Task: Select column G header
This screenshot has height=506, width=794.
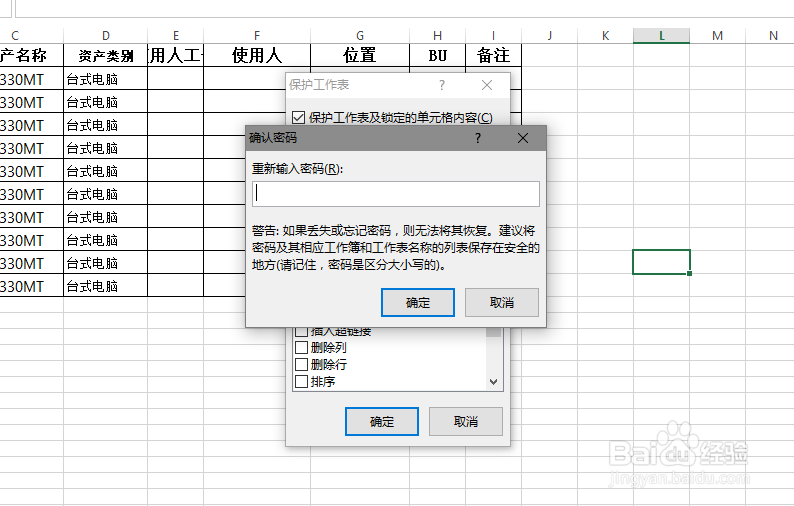Action: [360, 35]
